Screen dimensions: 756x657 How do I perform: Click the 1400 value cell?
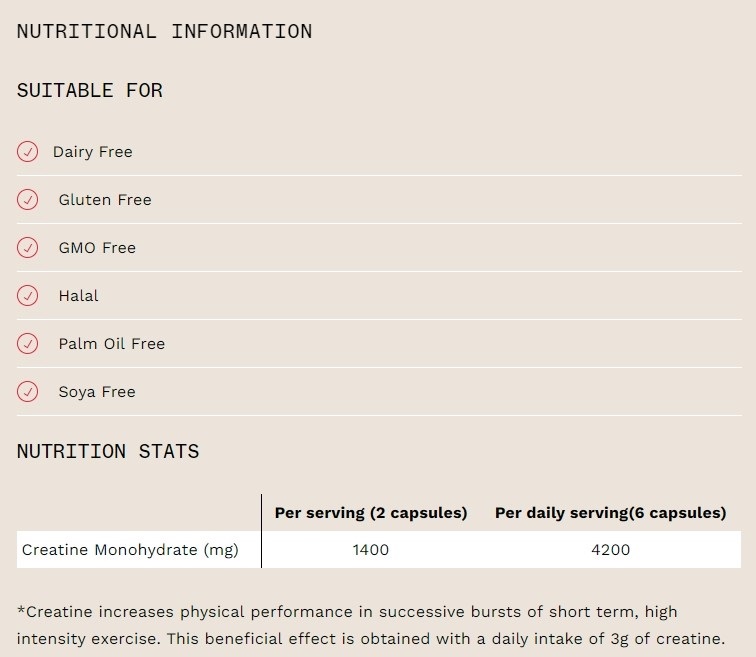pyautogui.click(x=371, y=550)
